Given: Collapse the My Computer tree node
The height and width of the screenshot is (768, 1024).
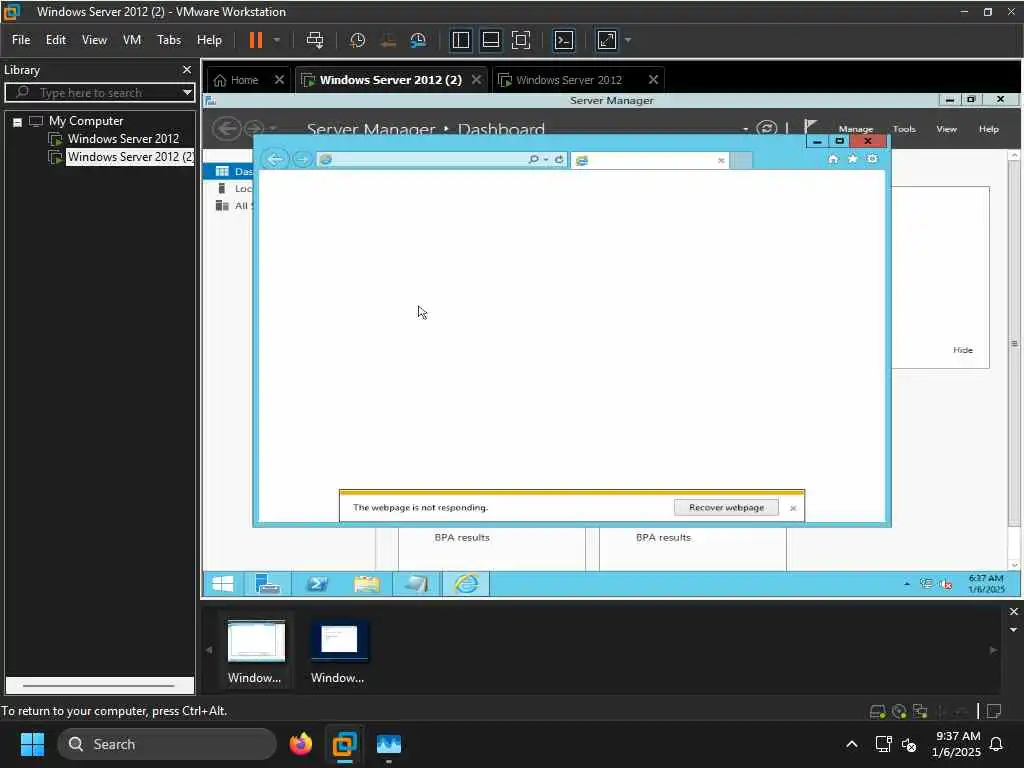Looking at the screenshot, I should point(18,122).
